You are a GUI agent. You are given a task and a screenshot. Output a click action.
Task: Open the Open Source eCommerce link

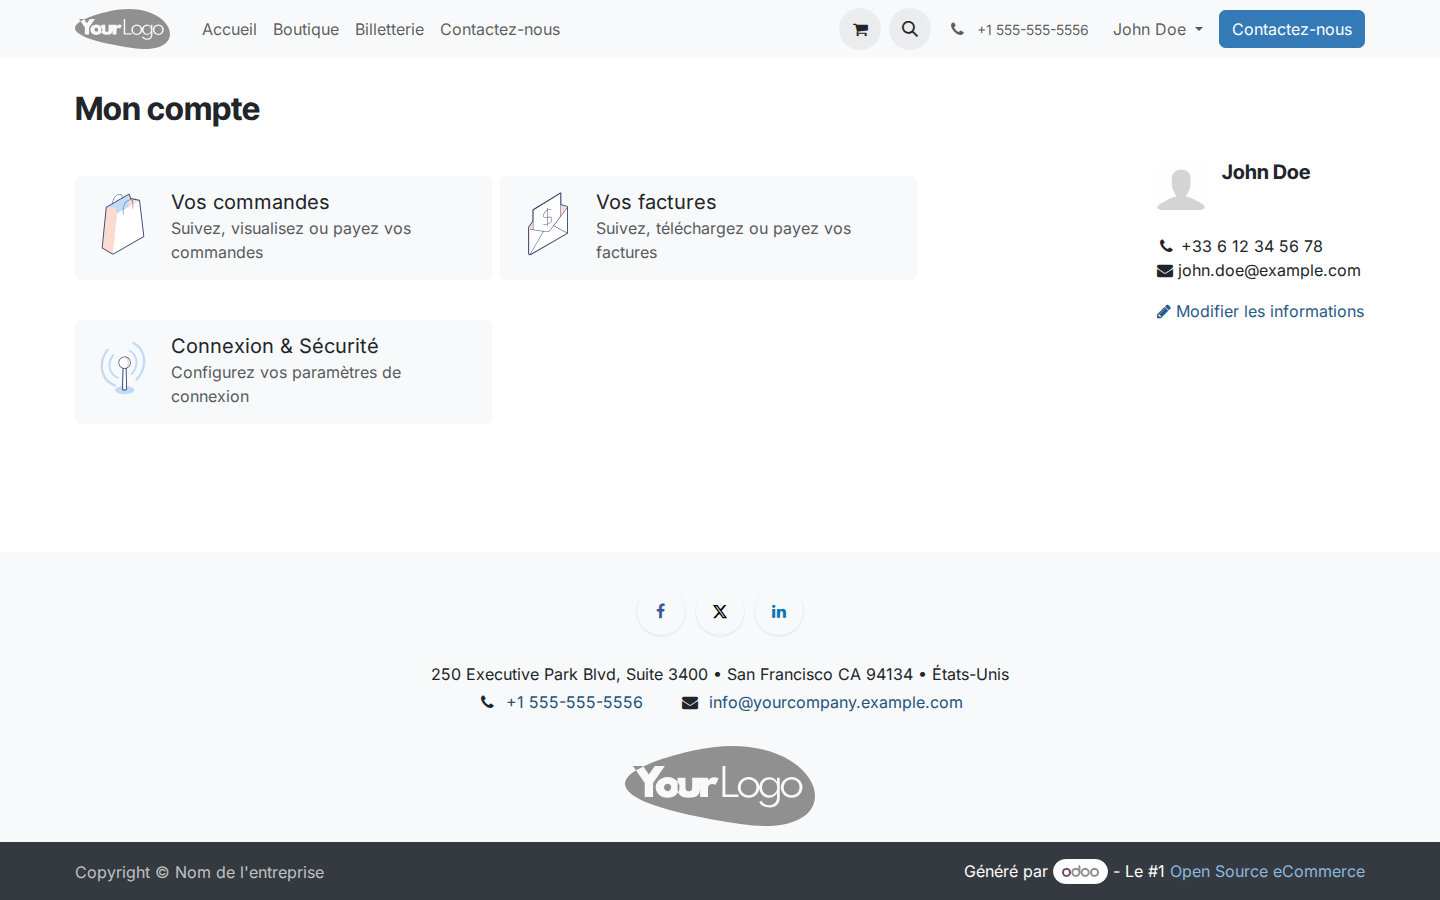tap(1267, 871)
